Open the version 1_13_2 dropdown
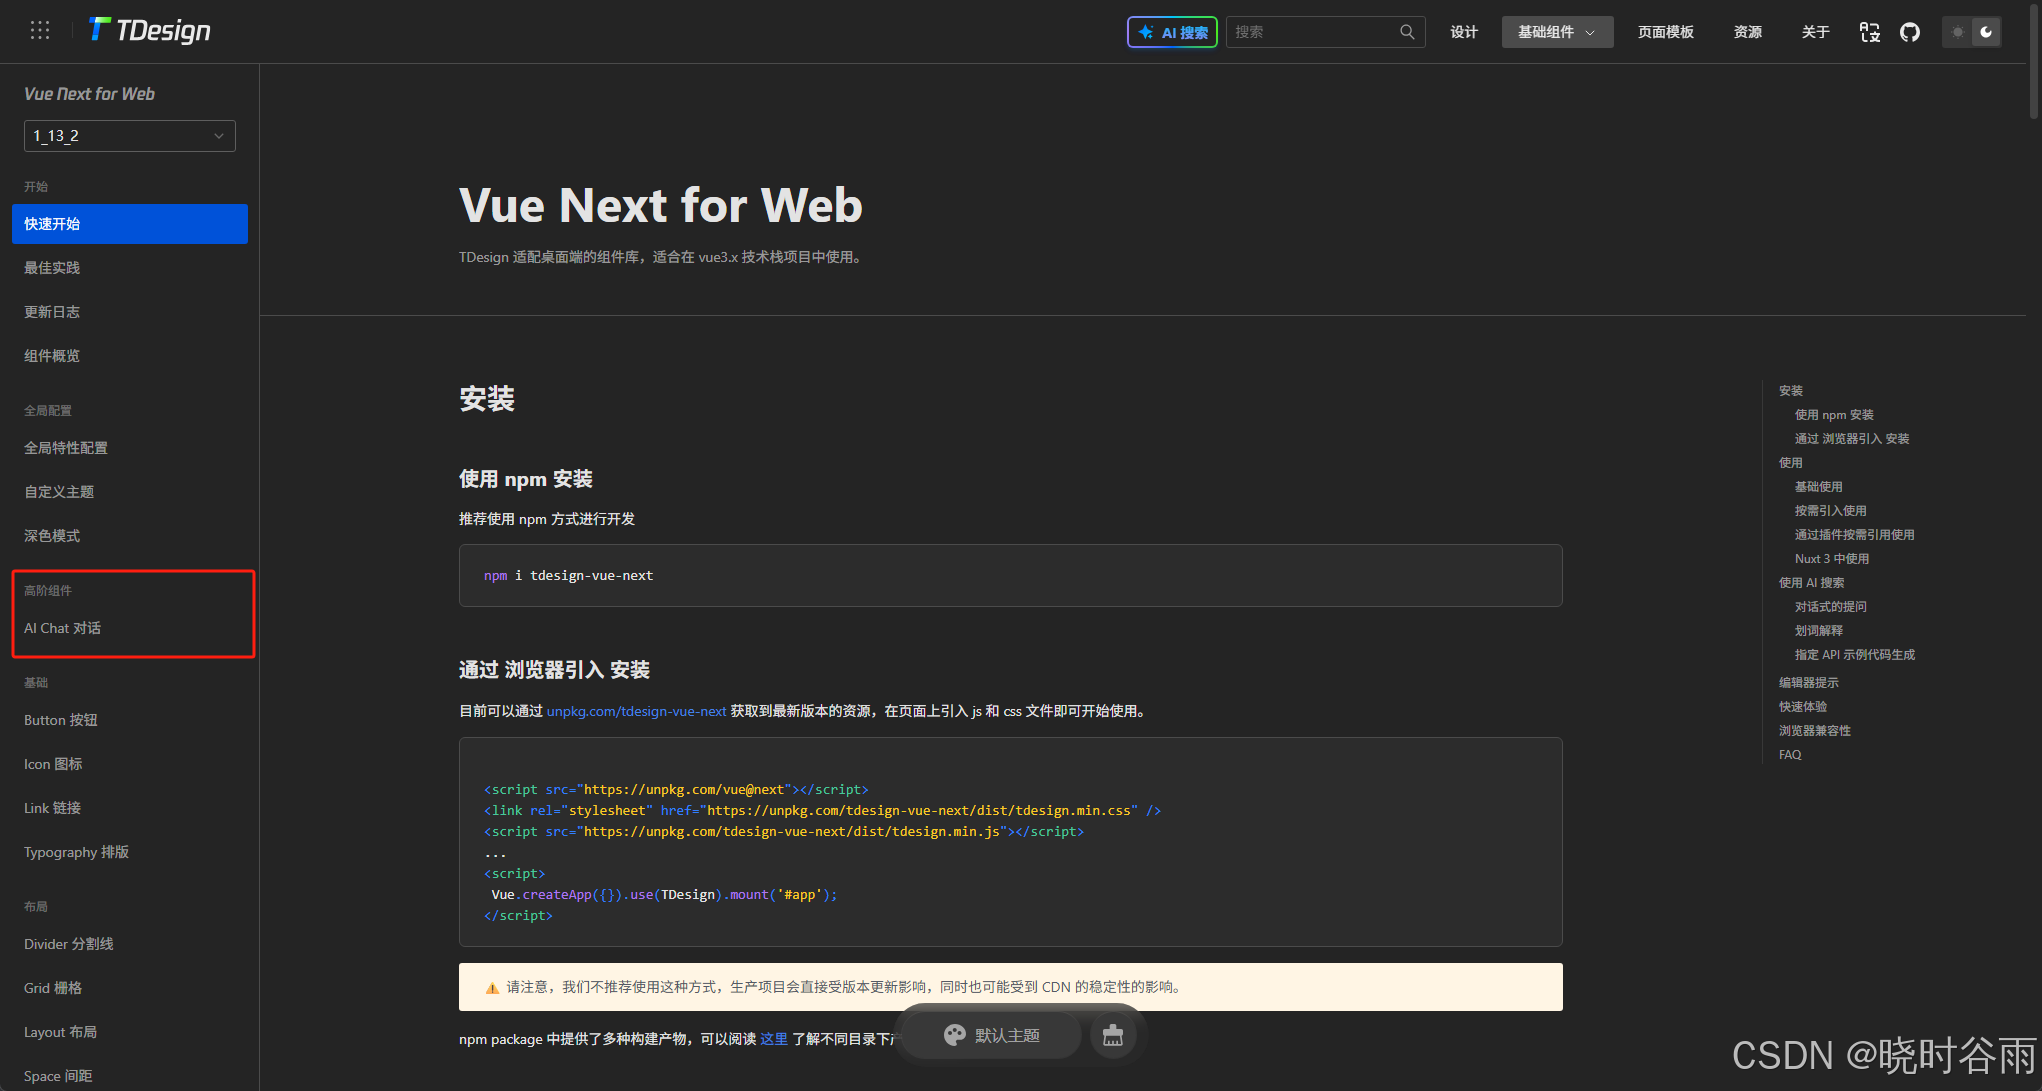The image size is (2042, 1091). coord(129,136)
